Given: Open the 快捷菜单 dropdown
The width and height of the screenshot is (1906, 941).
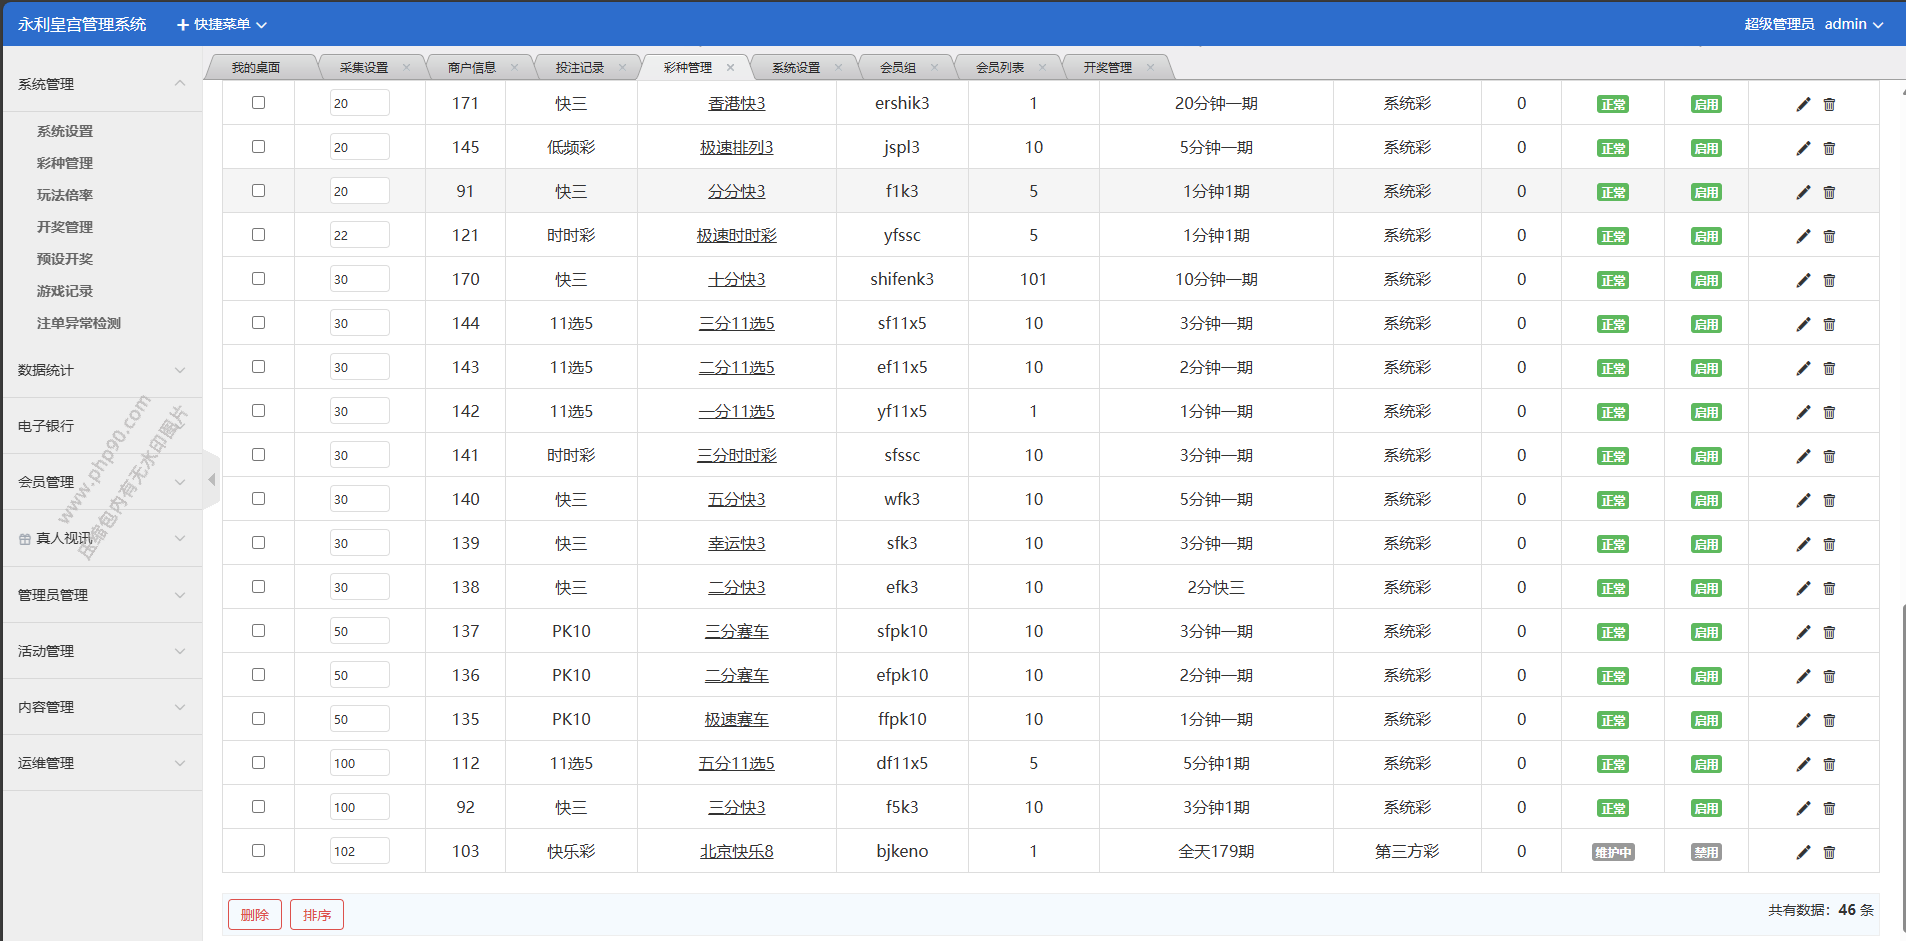Looking at the screenshot, I should coord(222,24).
